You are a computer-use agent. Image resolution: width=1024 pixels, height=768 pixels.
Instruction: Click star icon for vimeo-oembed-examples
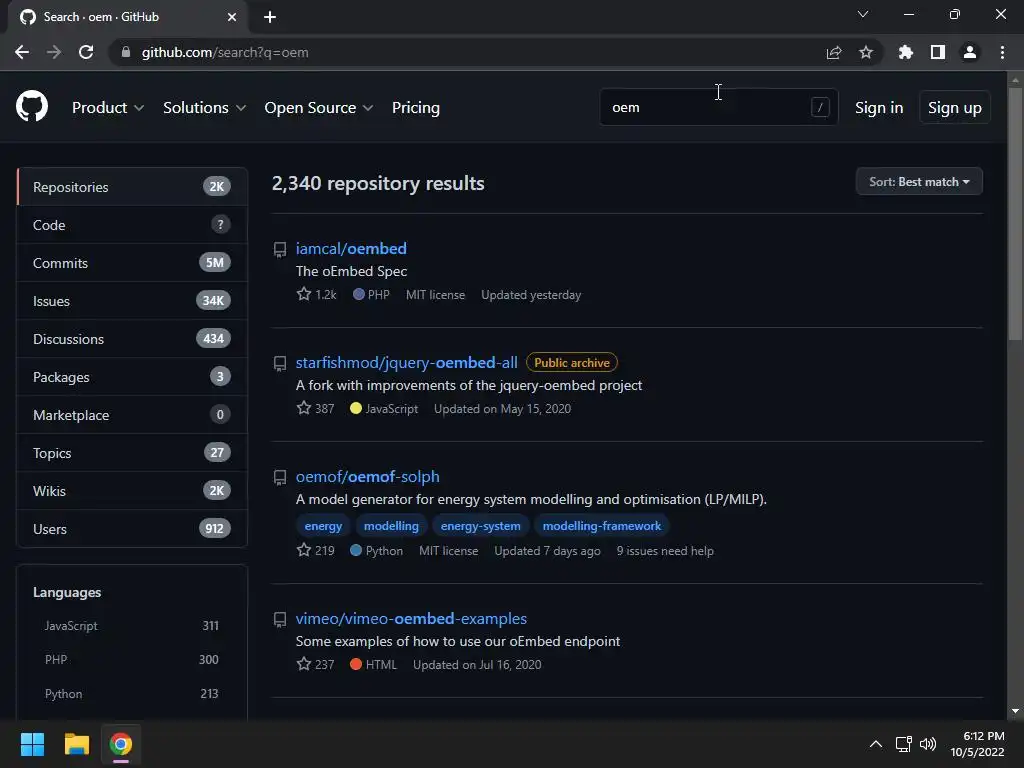[304, 664]
